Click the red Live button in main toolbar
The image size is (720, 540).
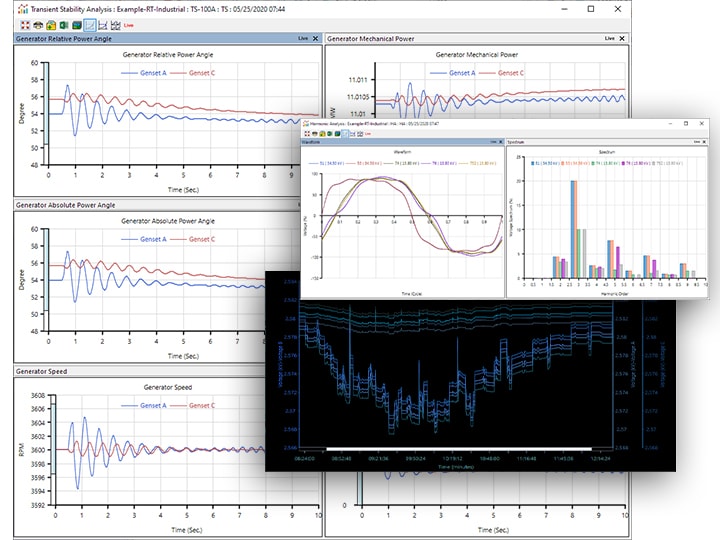pos(130,24)
